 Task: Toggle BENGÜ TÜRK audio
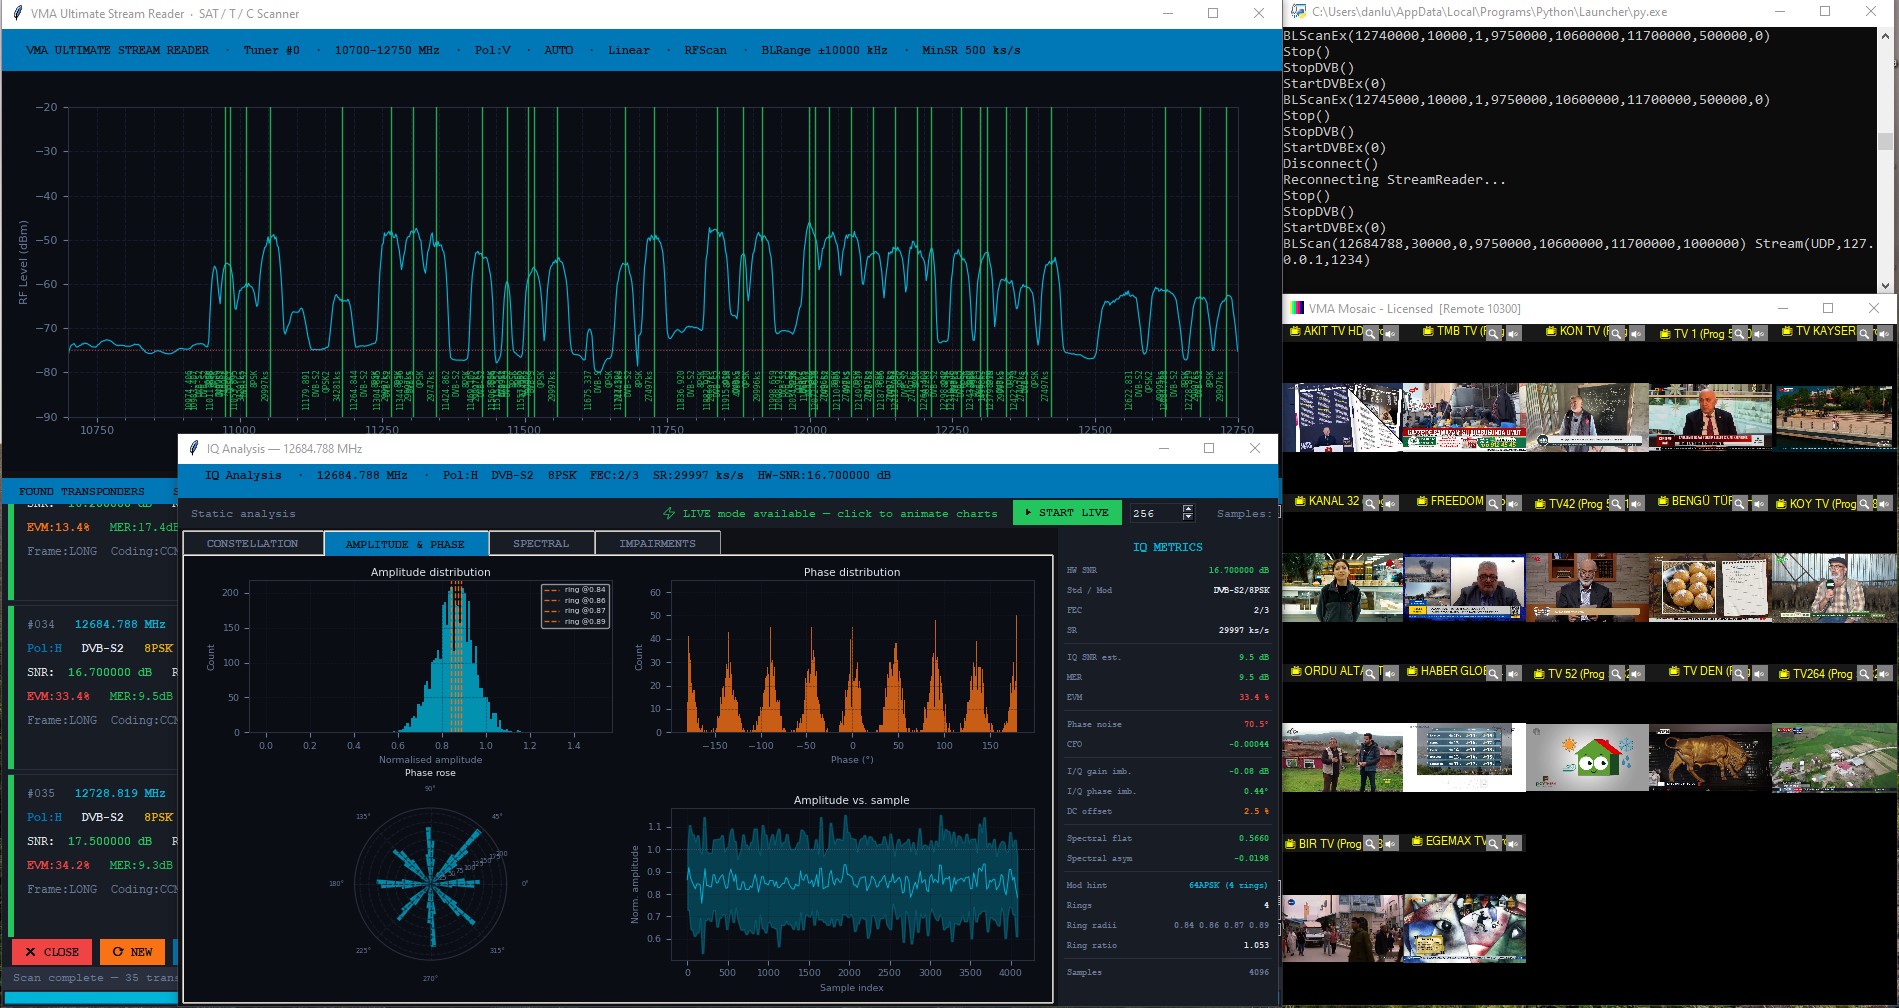tap(1759, 503)
